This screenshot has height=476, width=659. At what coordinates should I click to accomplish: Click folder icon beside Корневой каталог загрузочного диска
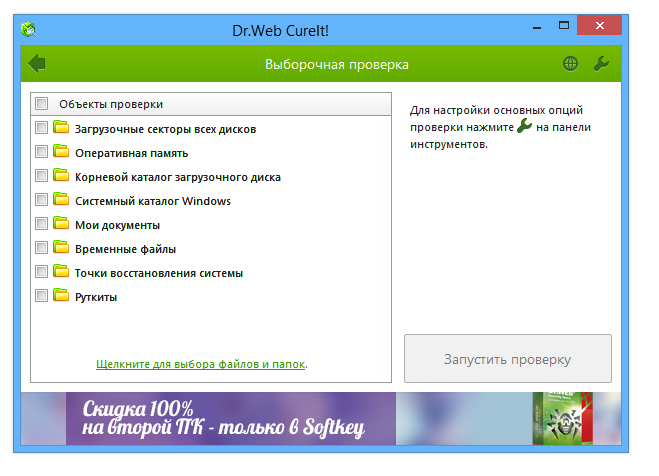point(61,175)
